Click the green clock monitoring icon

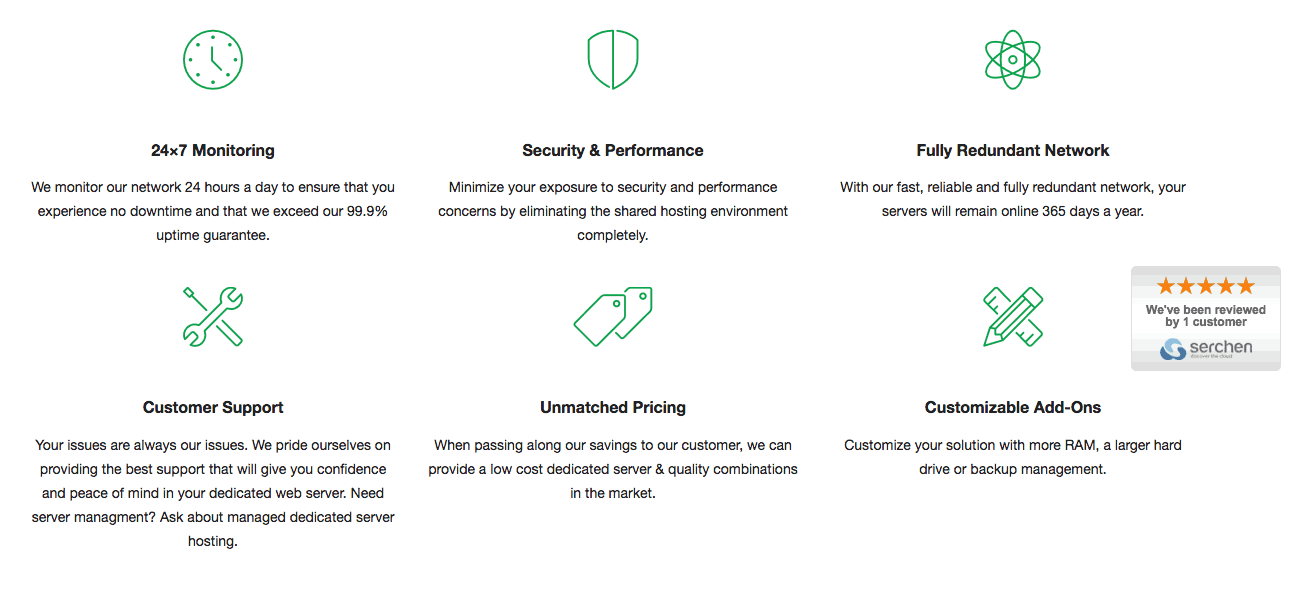213,60
